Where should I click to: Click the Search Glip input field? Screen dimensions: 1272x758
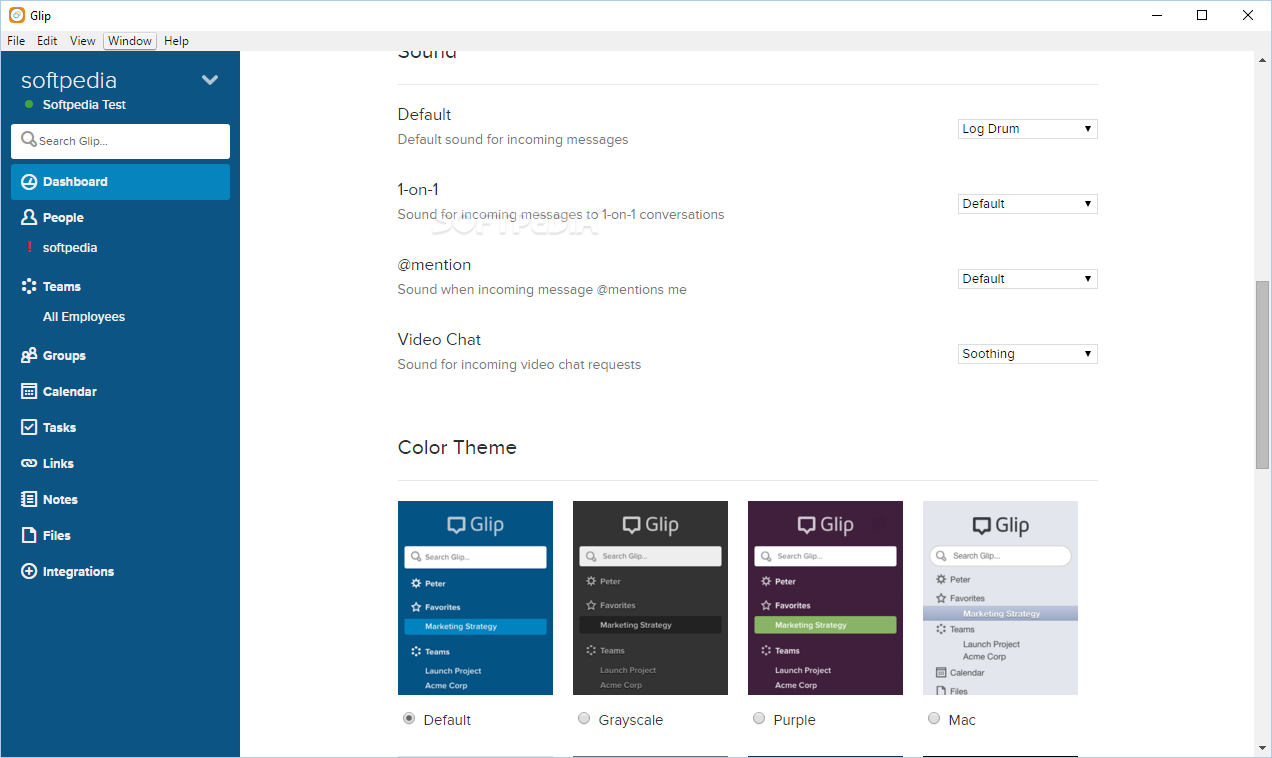pos(120,141)
